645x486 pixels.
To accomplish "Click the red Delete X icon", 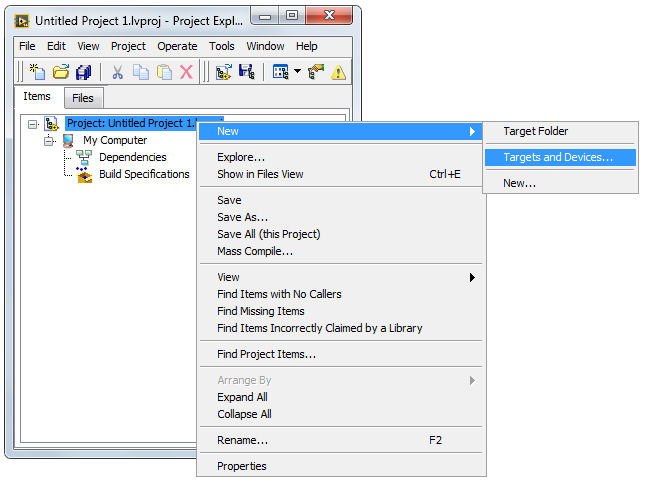I will (x=186, y=72).
